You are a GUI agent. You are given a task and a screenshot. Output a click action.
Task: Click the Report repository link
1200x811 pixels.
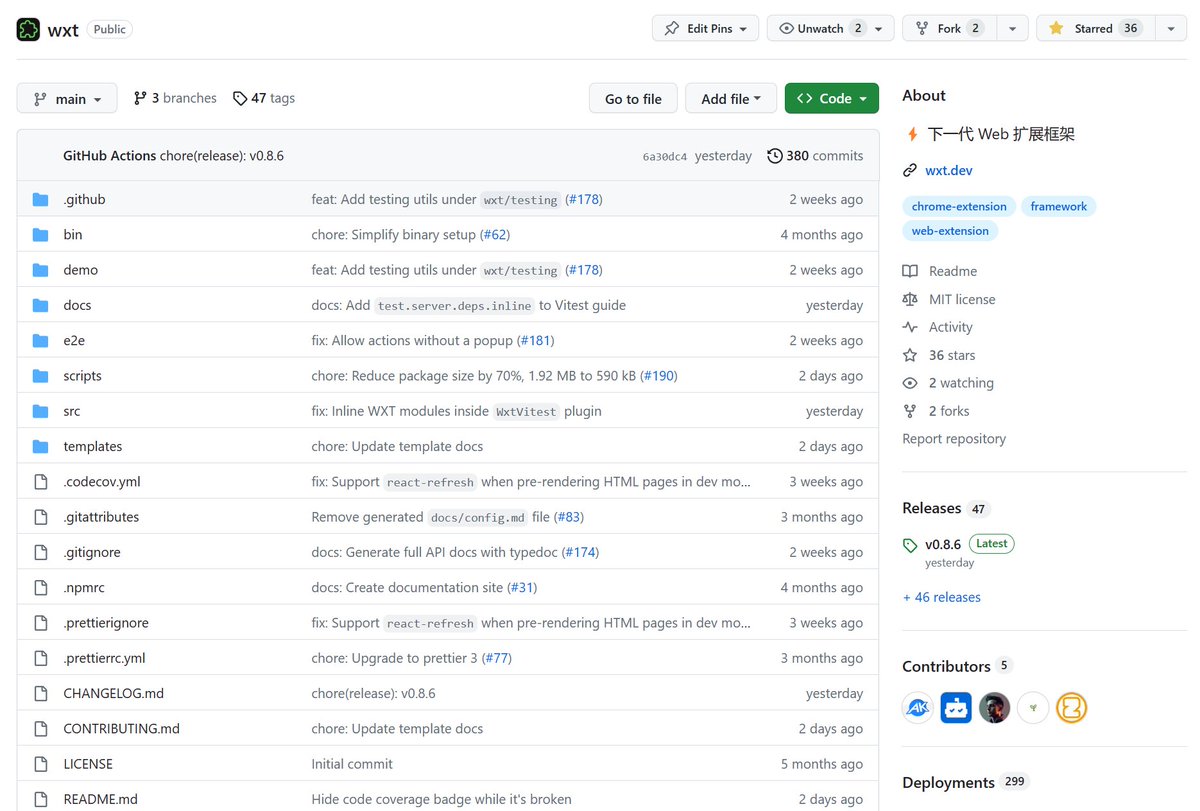(954, 439)
